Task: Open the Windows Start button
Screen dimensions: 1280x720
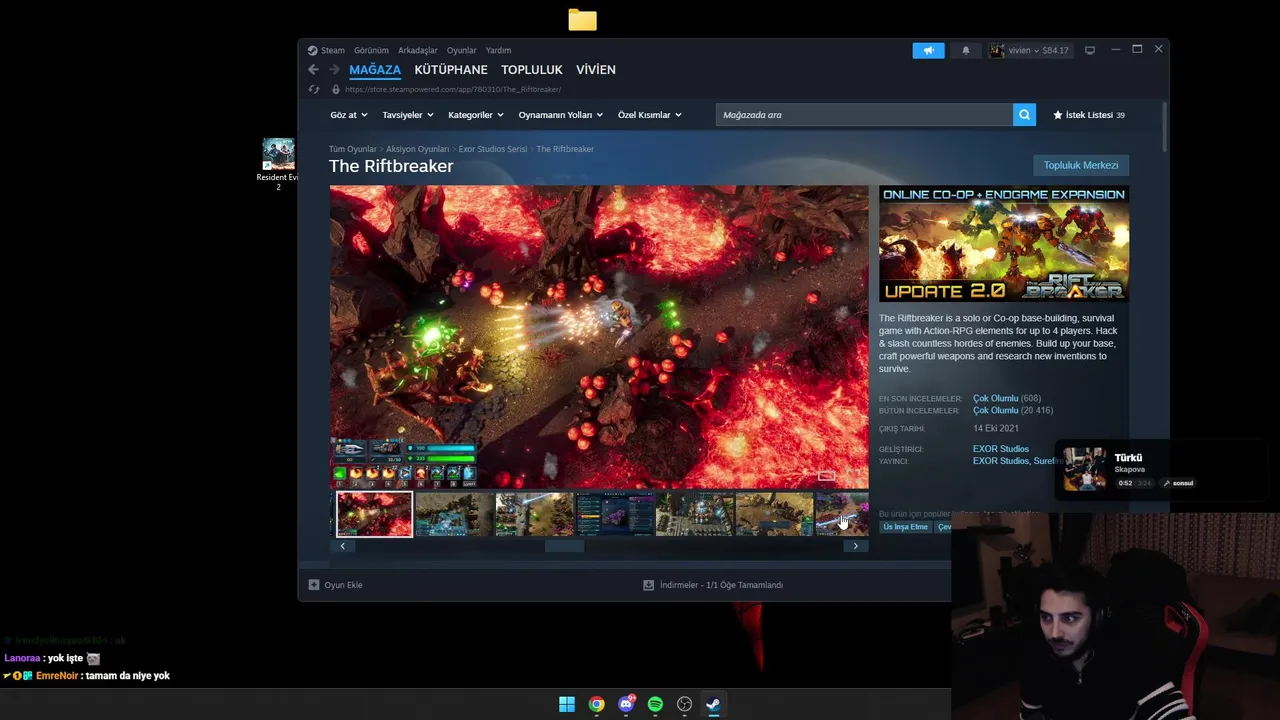Action: click(x=567, y=704)
